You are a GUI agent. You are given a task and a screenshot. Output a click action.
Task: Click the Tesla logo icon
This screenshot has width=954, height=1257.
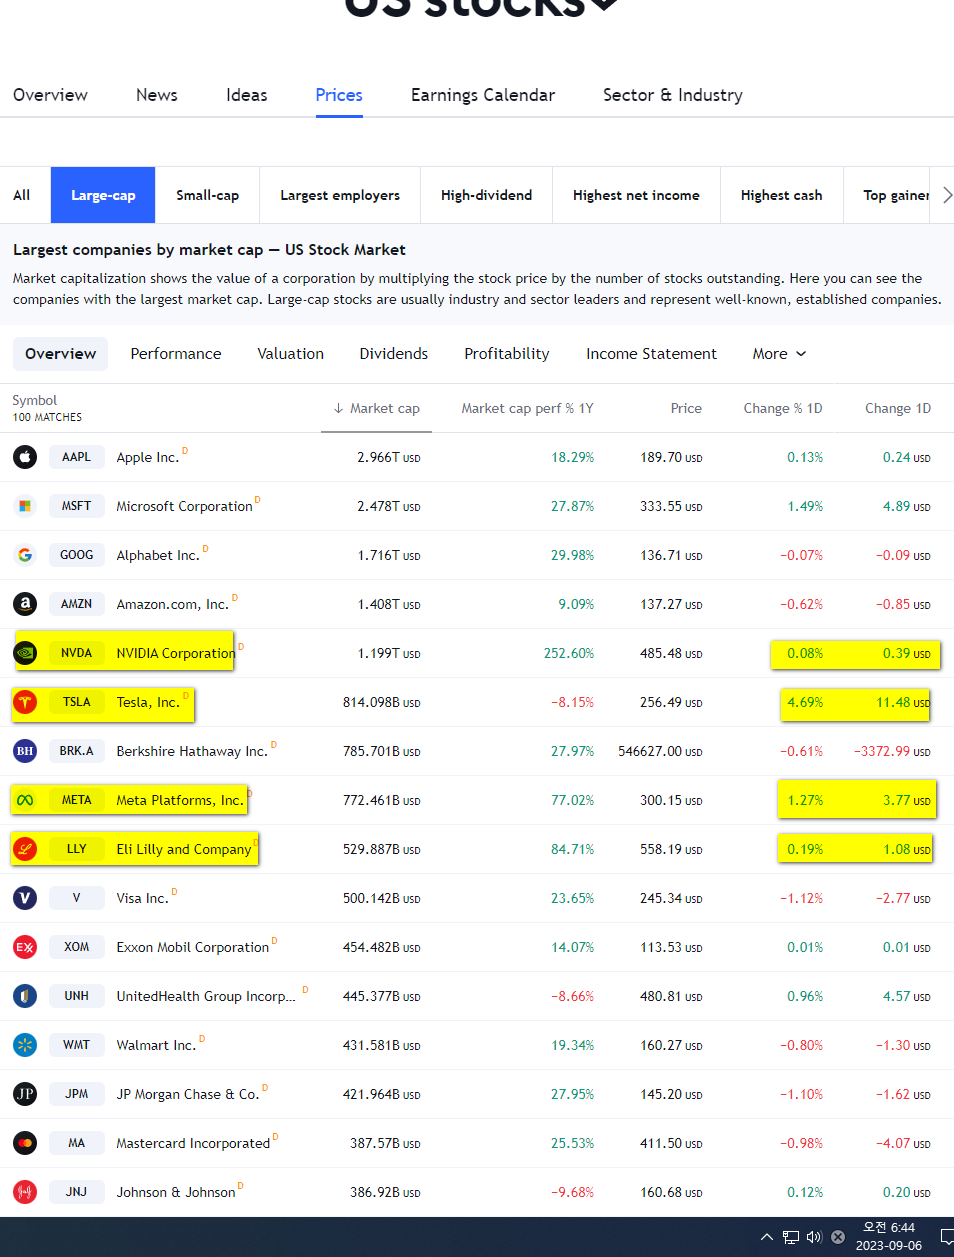pos(25,702)
